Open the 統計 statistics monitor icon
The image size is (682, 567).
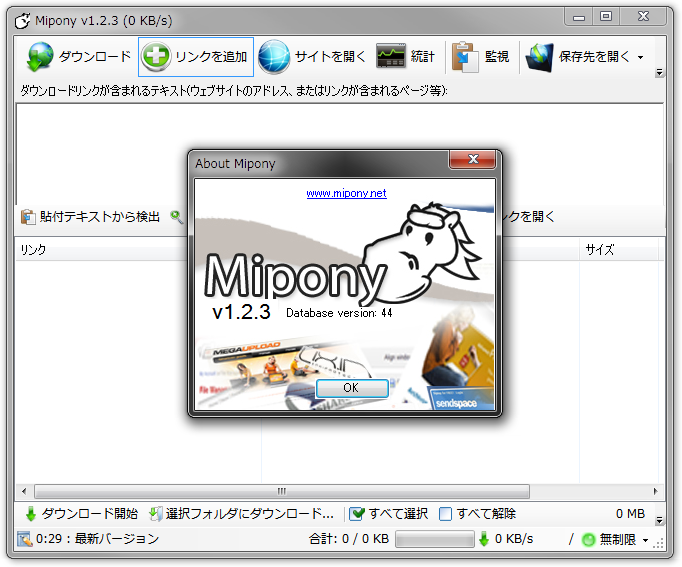tap(390, 56)
